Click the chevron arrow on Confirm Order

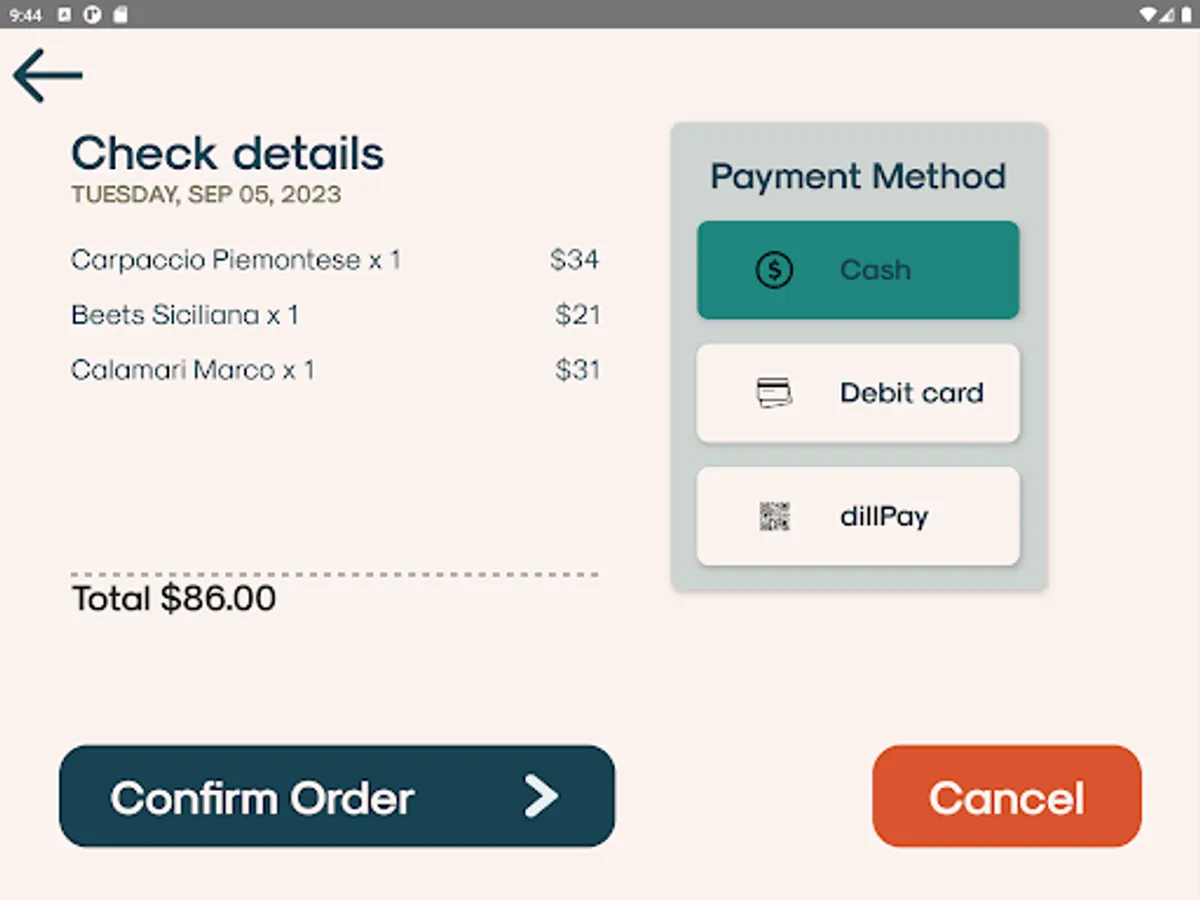[x=541, y=797]
